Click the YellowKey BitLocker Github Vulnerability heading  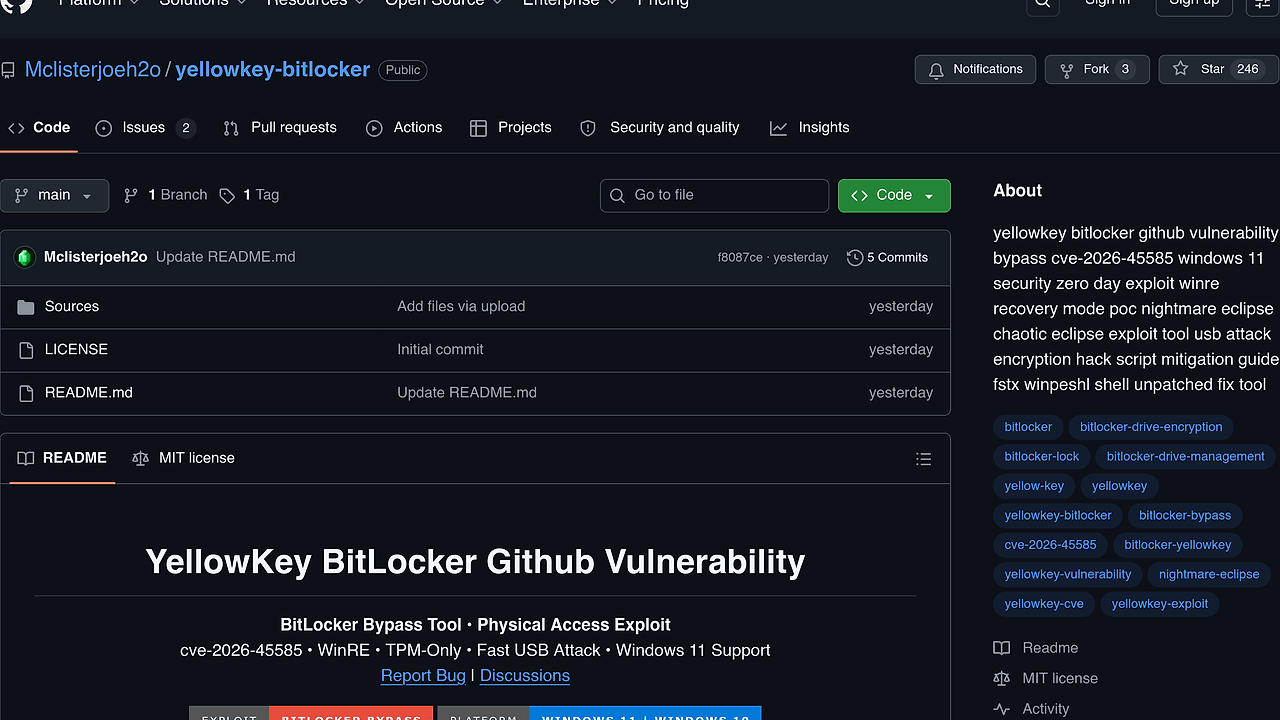point(475,562)
